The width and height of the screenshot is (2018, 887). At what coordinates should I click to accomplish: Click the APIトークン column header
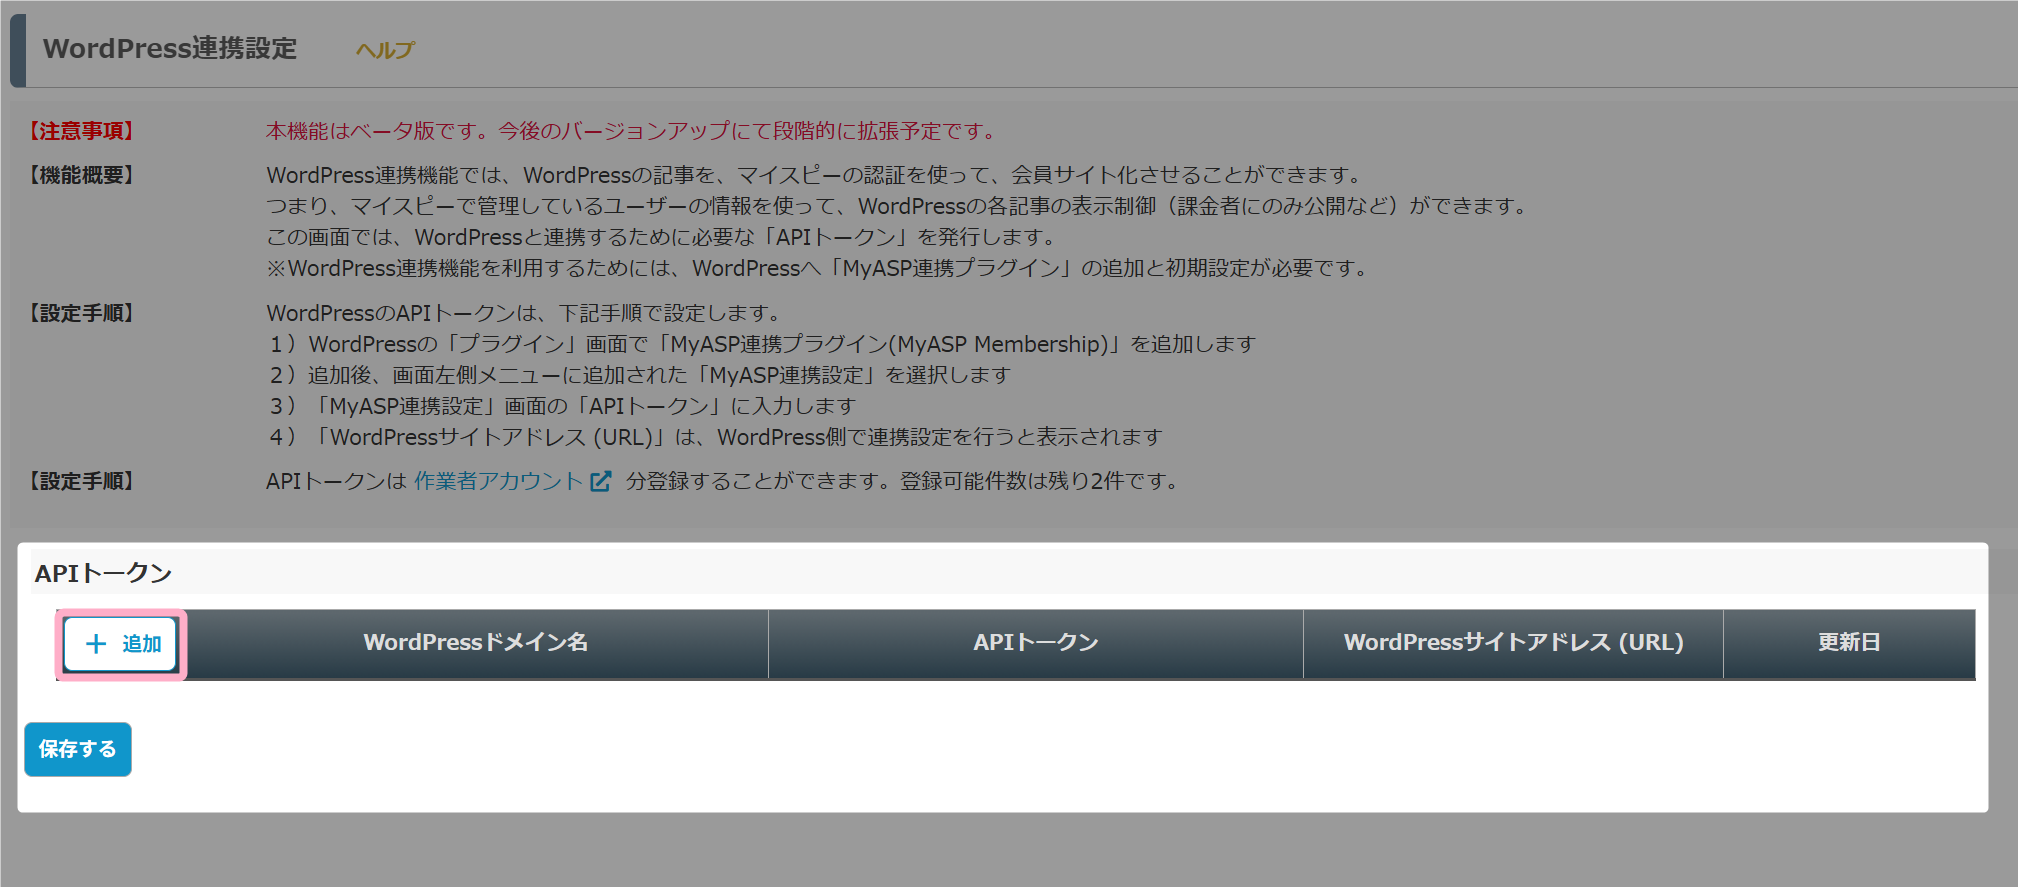point(1036,643)
